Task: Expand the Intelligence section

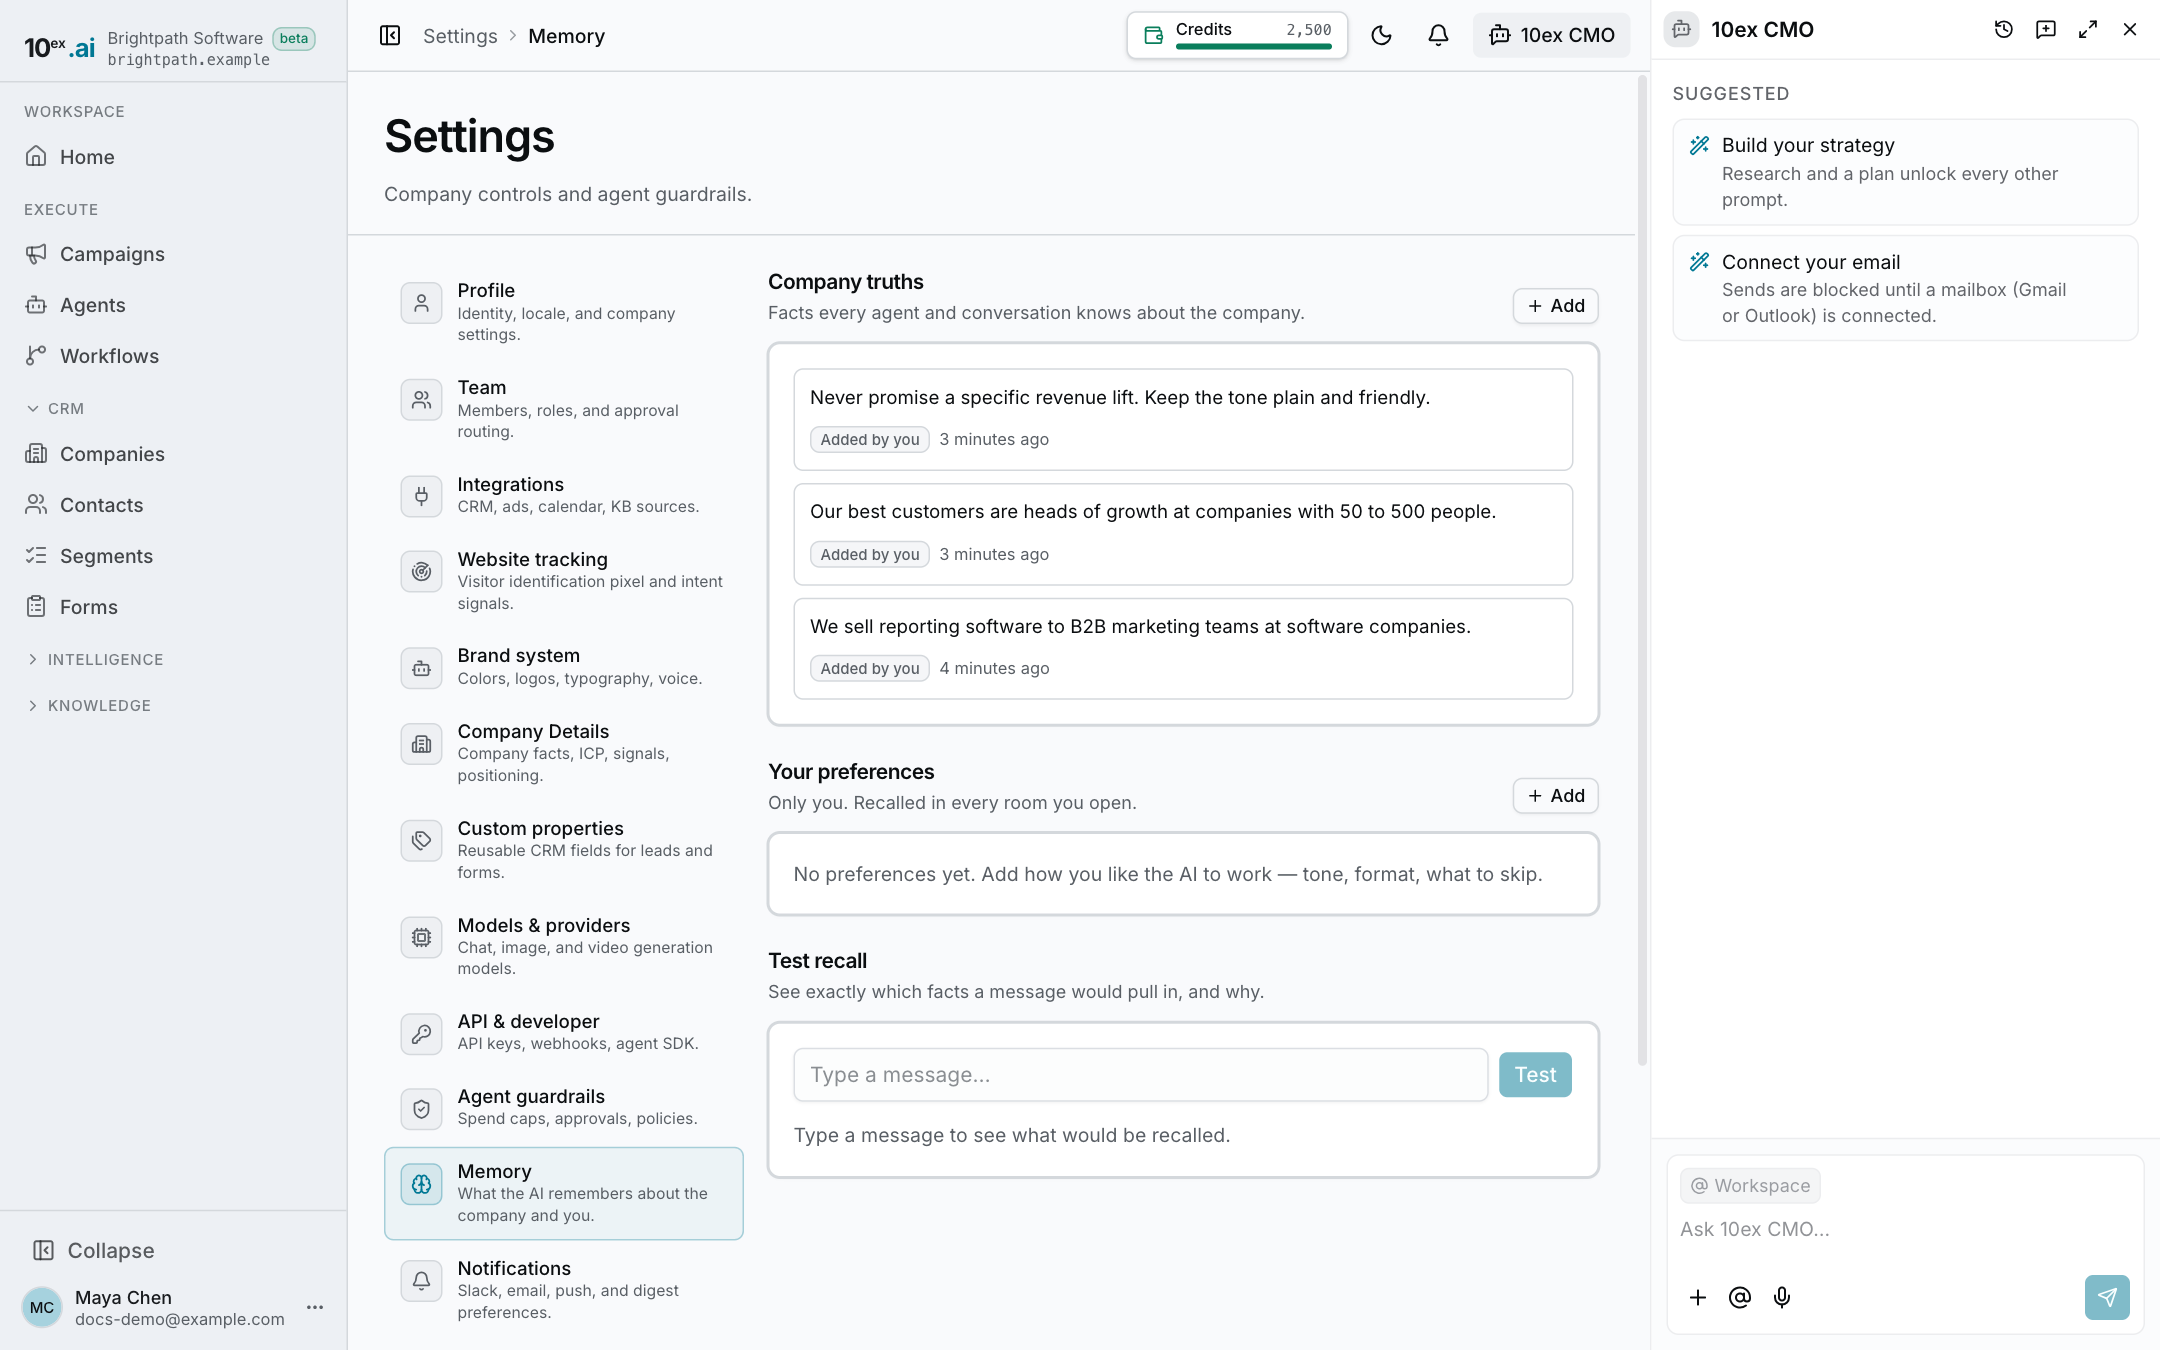Action: click(95, 660)
